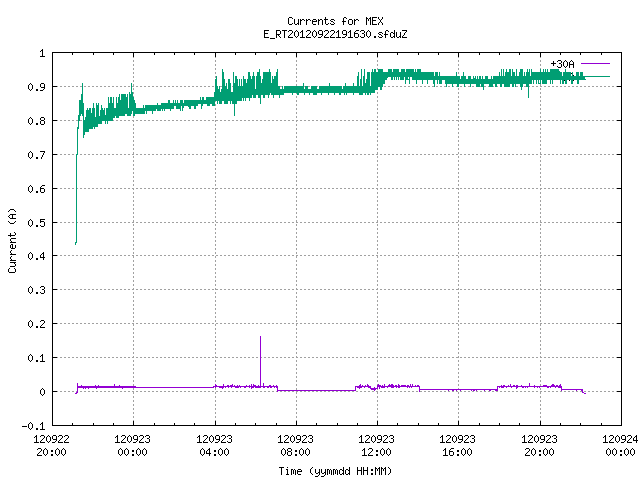Viewport: 640px width, 480px height.
Task: Click the x-axis tick label 120923 04:00
Action: click(x=214, y=446)
